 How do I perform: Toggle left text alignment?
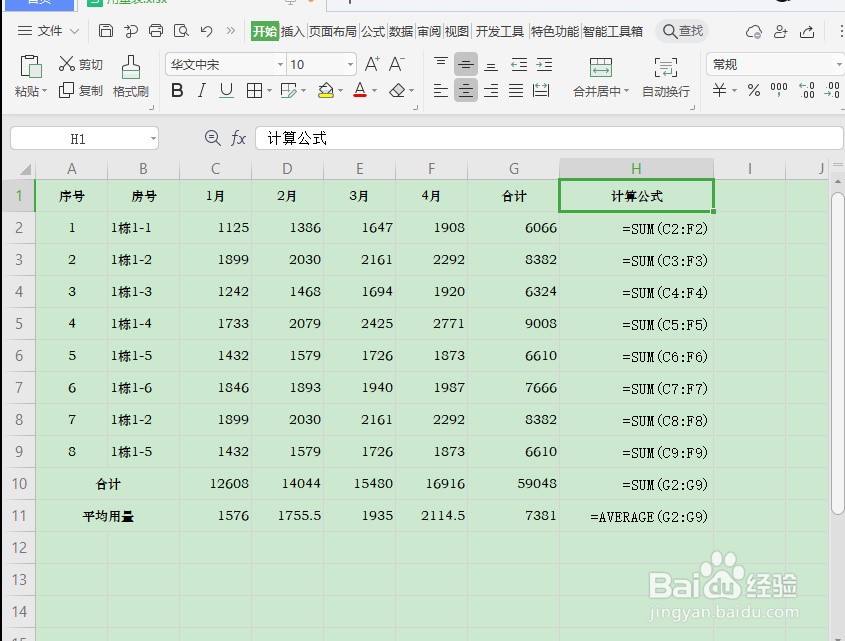[x=441, y=90]
